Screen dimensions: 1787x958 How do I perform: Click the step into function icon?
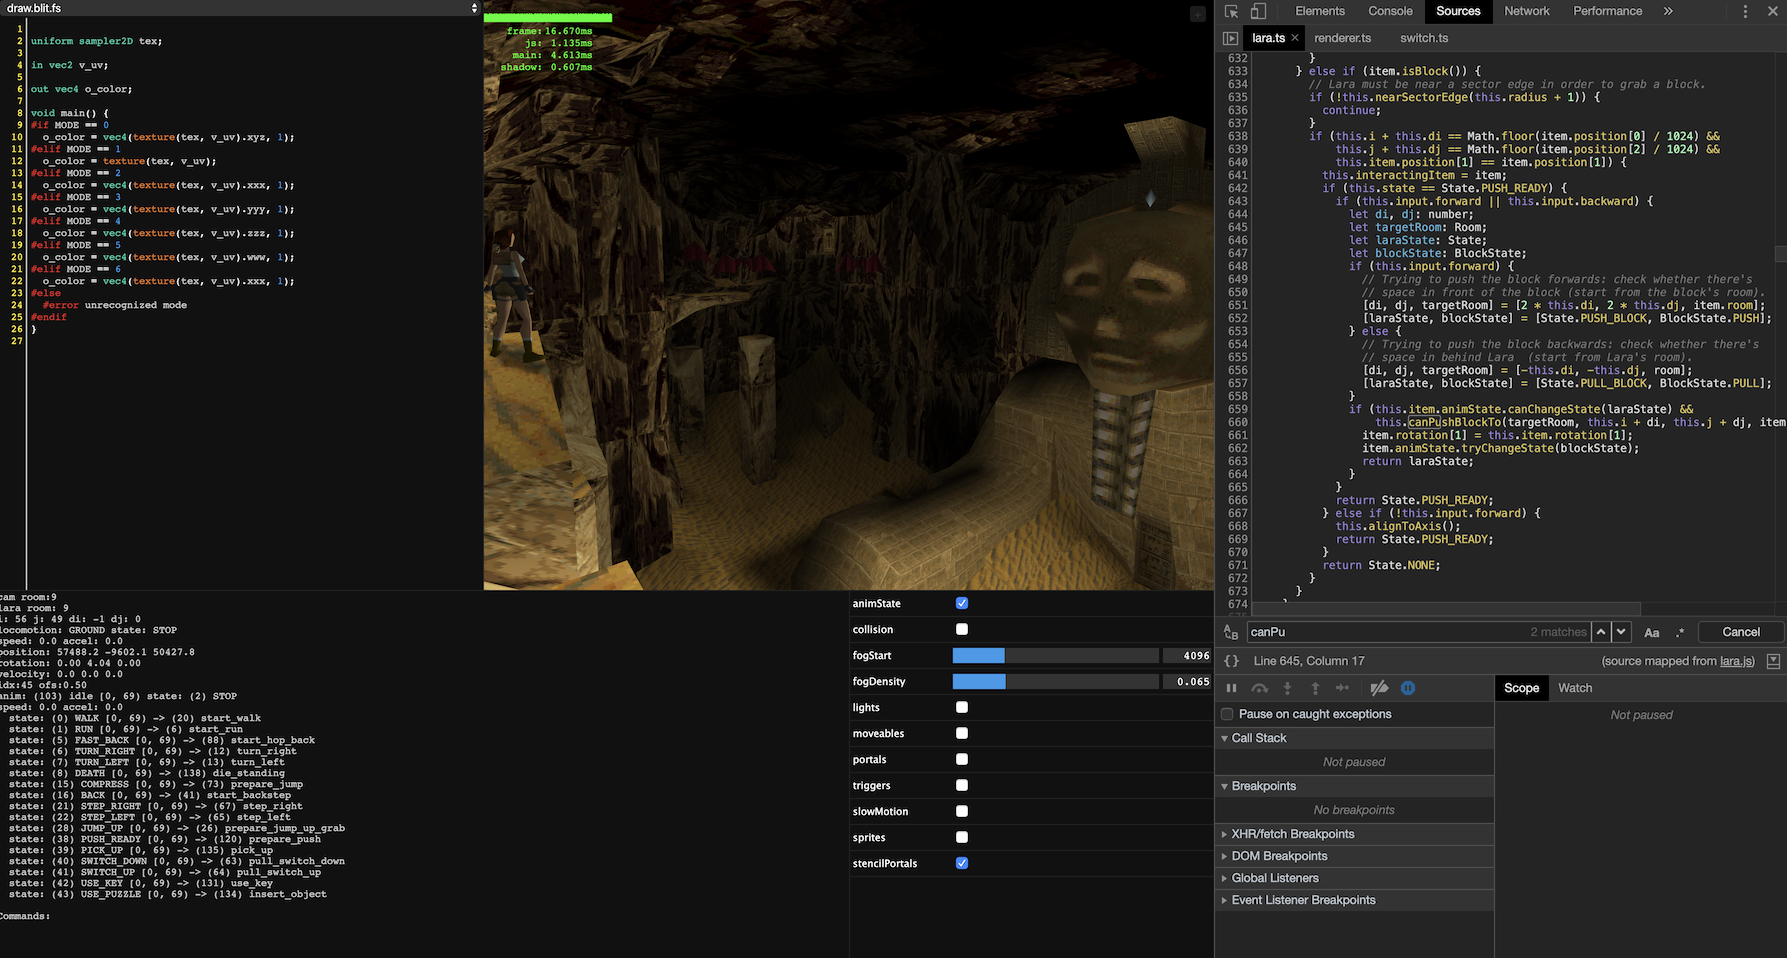(x=1287, y=688)
